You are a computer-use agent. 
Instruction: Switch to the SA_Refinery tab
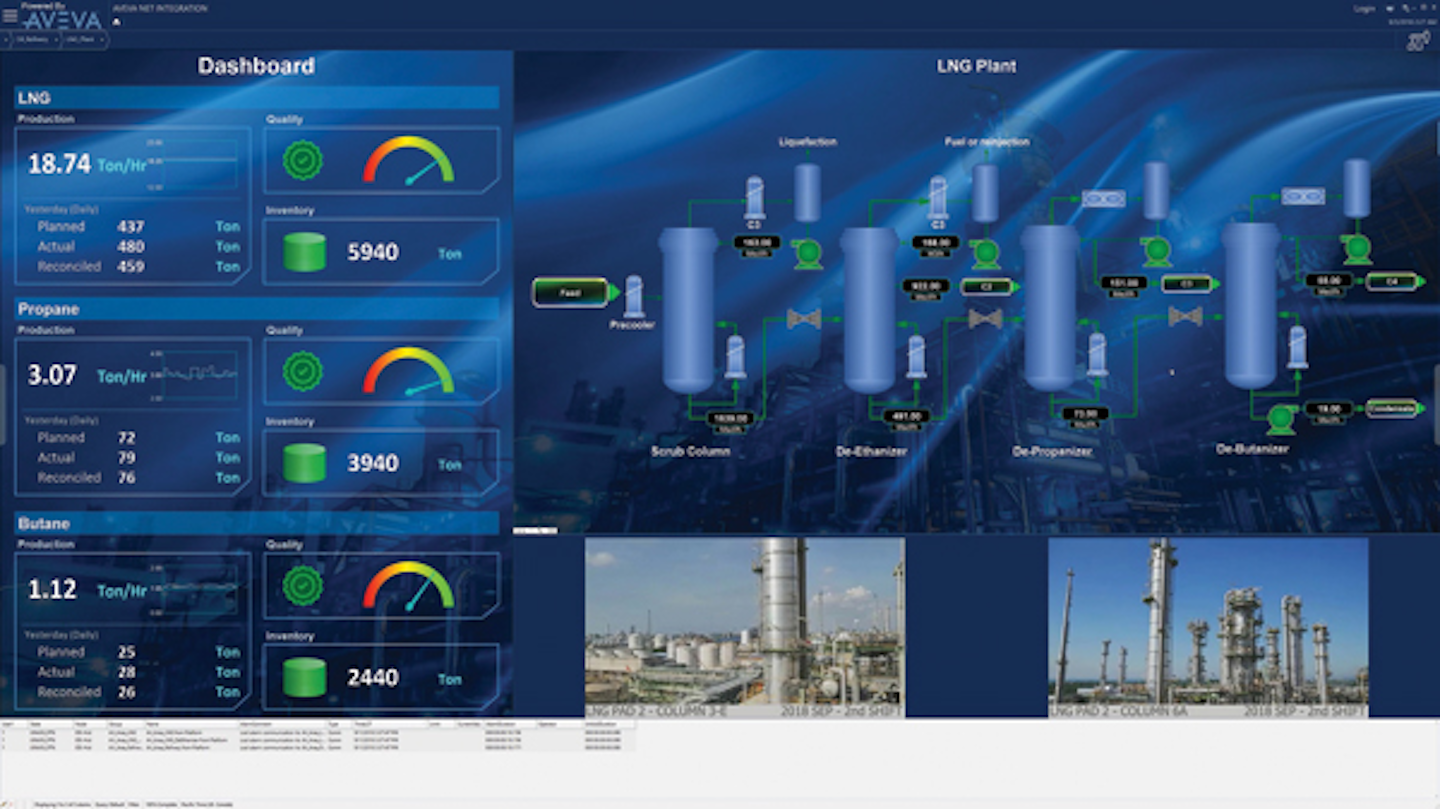(x=32, y=41)
